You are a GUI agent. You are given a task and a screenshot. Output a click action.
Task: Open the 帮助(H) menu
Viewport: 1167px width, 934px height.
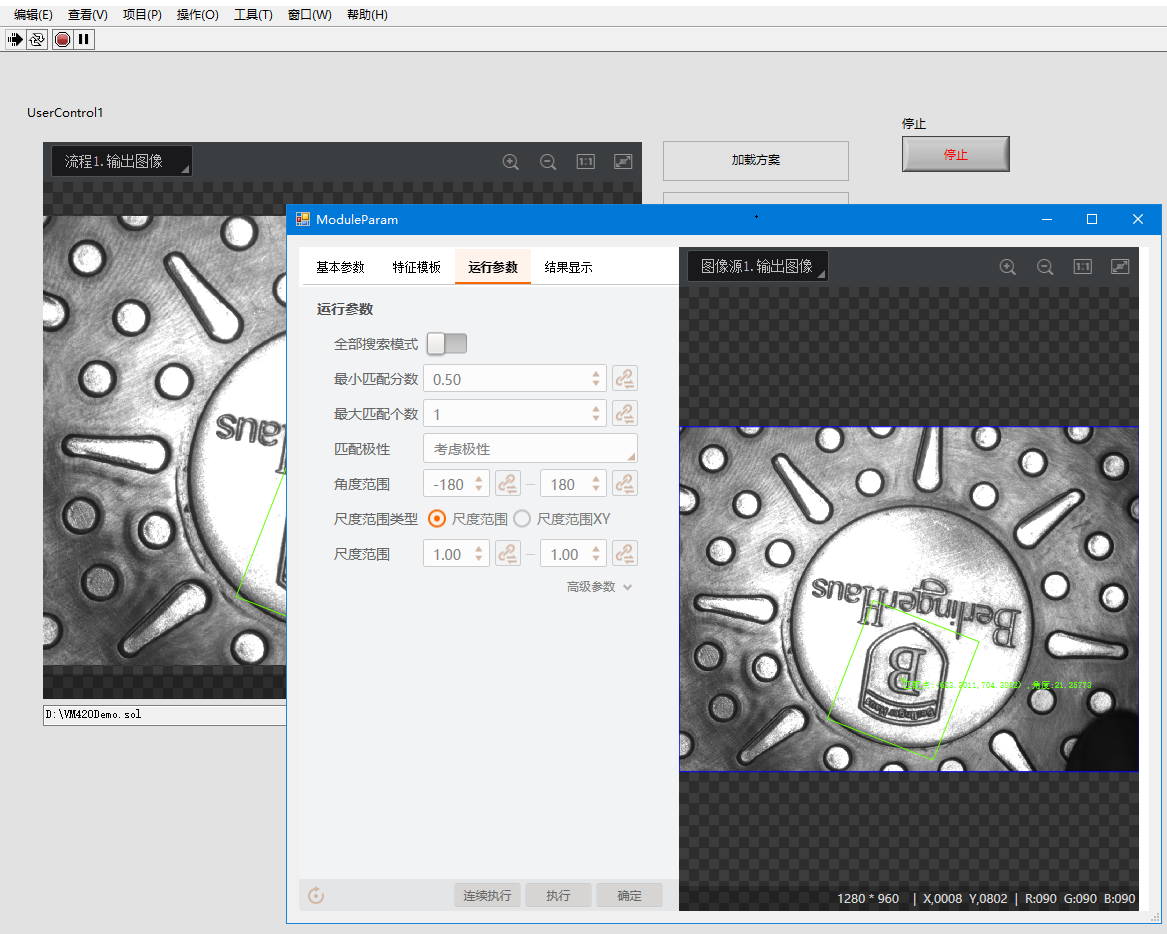click(367, 15)
